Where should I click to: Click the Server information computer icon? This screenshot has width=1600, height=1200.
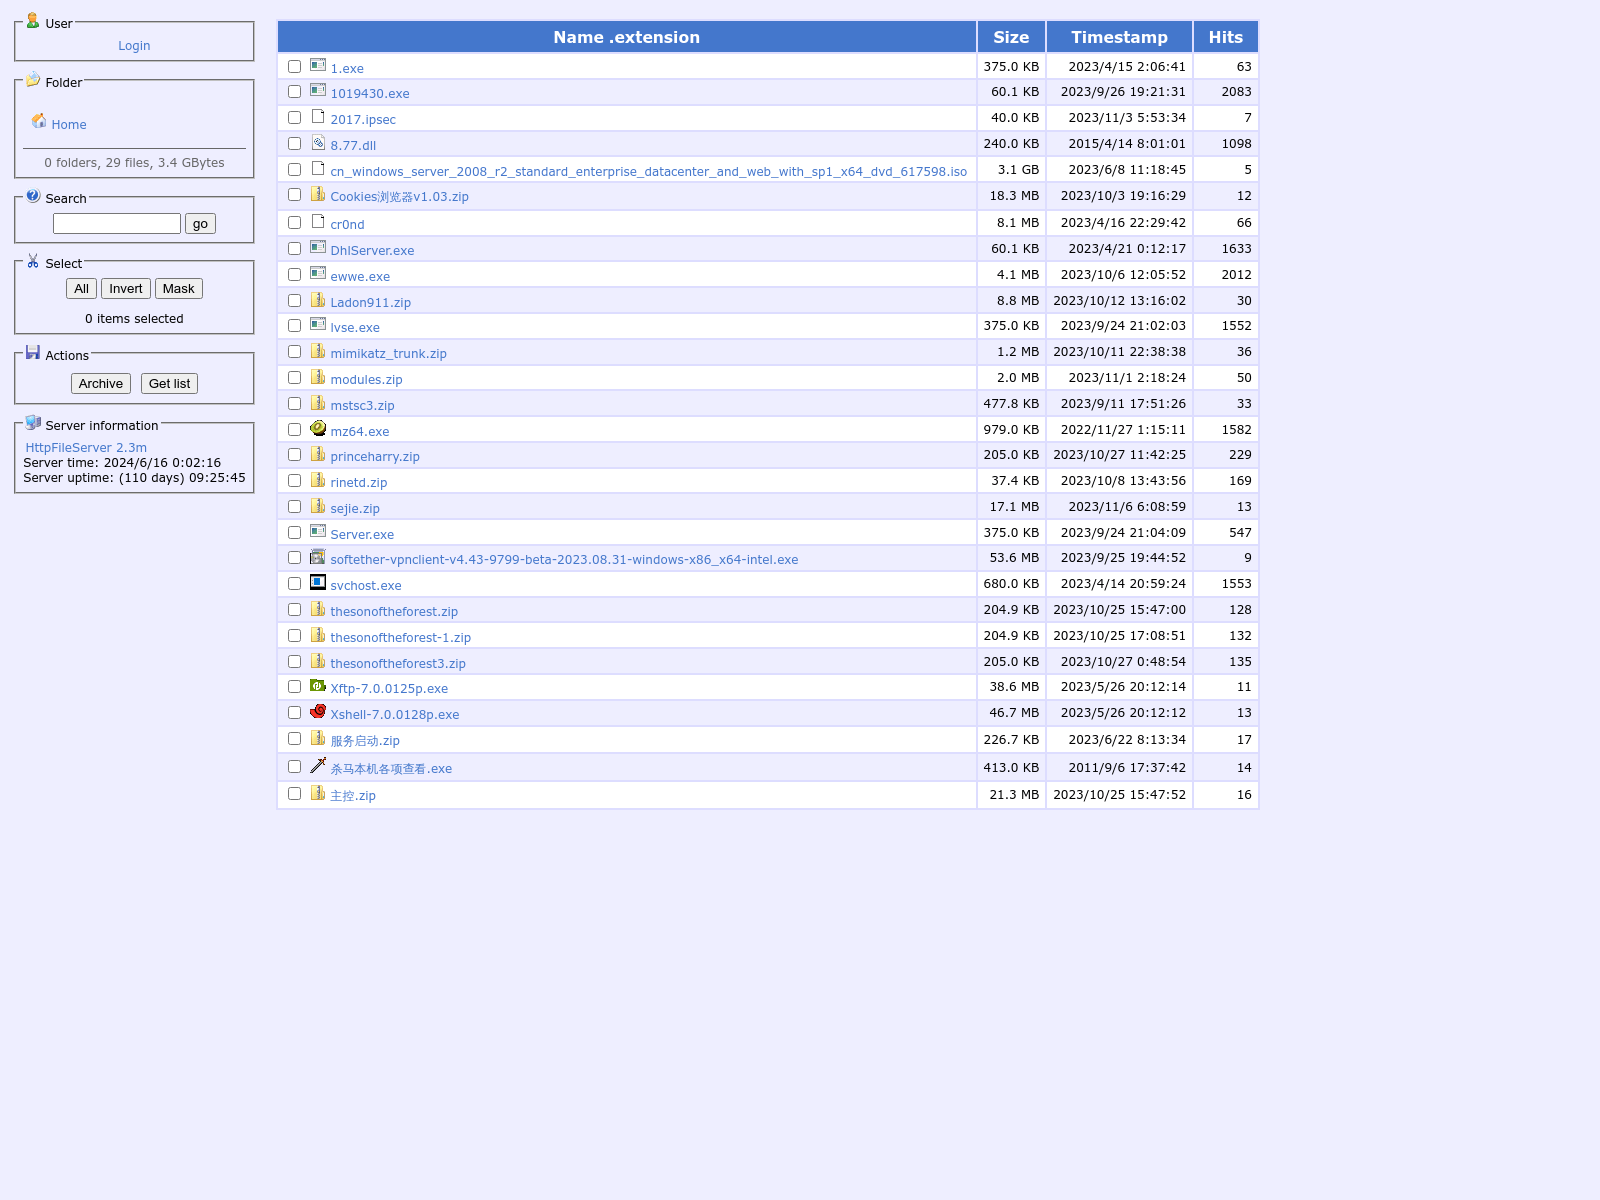pos(33,422)
